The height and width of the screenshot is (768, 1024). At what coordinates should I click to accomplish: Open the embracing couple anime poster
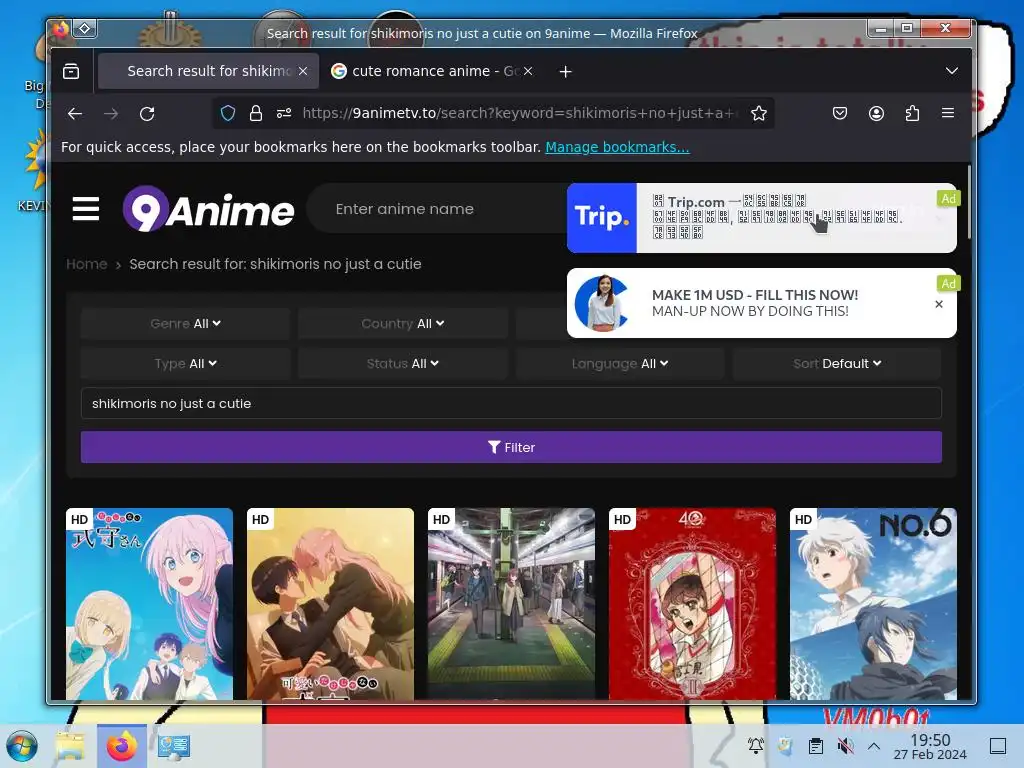coord(330,604)
